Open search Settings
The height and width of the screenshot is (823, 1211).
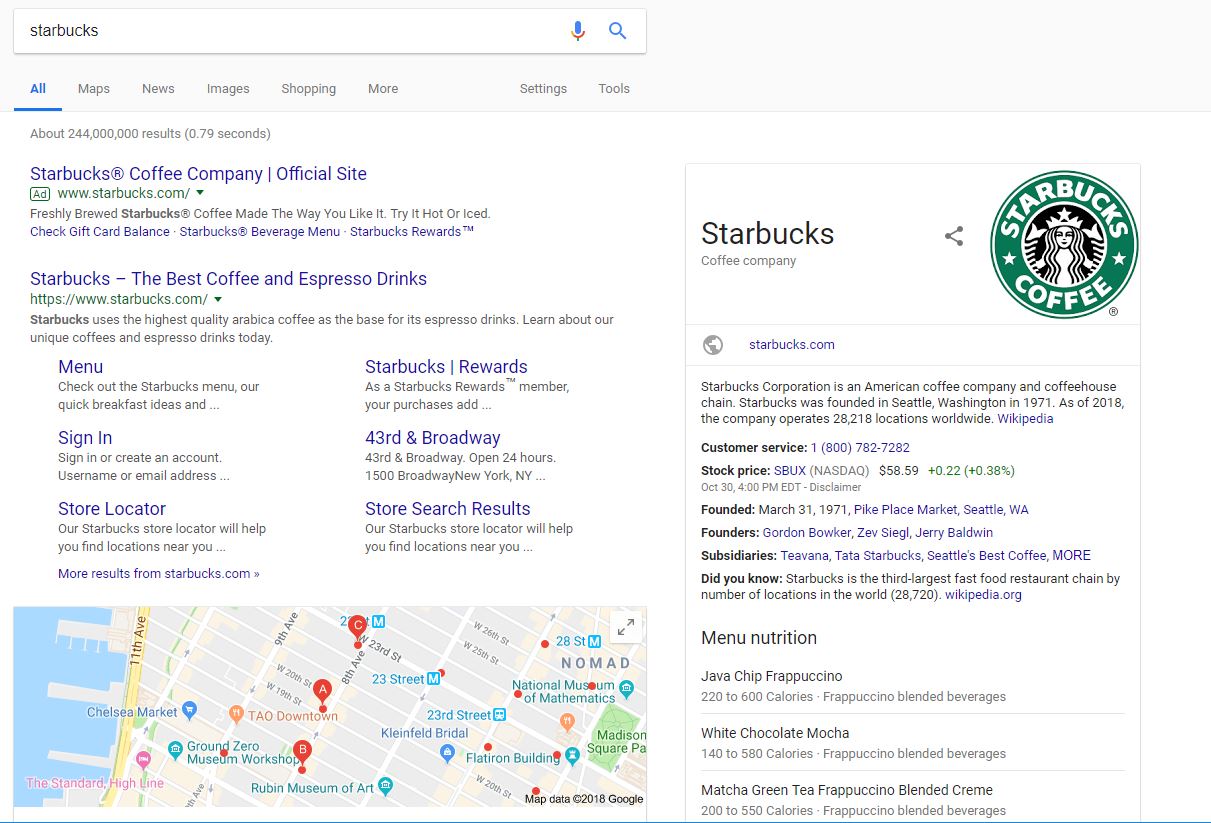[x=543, y=89]
